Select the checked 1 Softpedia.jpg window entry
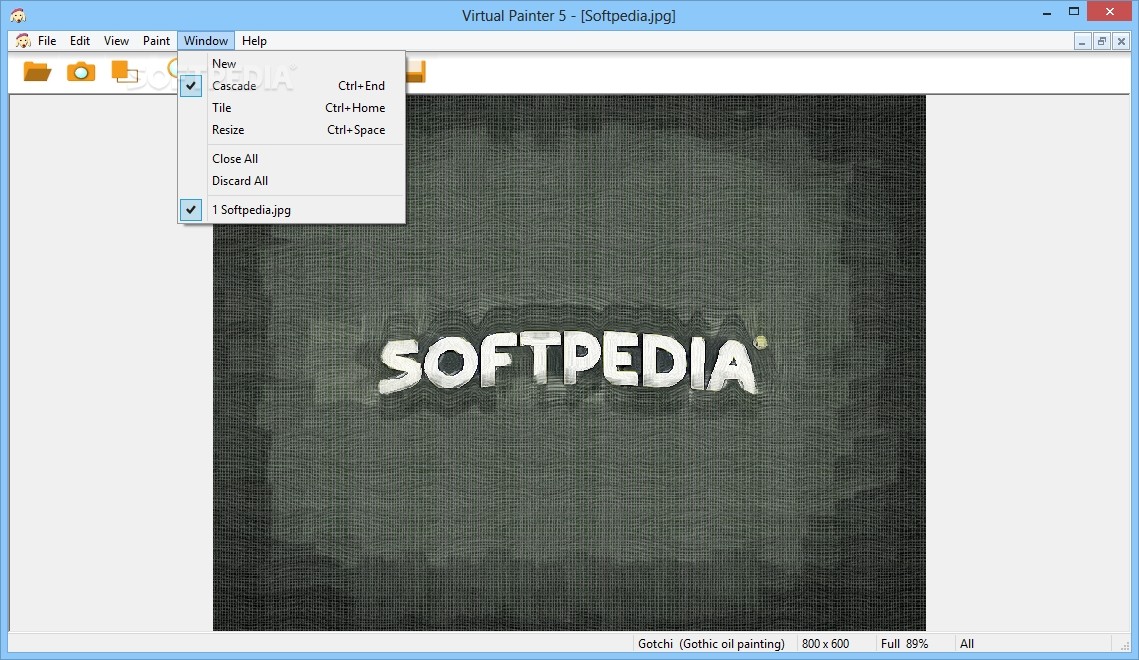This screenshot has height=660, width=1139. pos(291,210)
